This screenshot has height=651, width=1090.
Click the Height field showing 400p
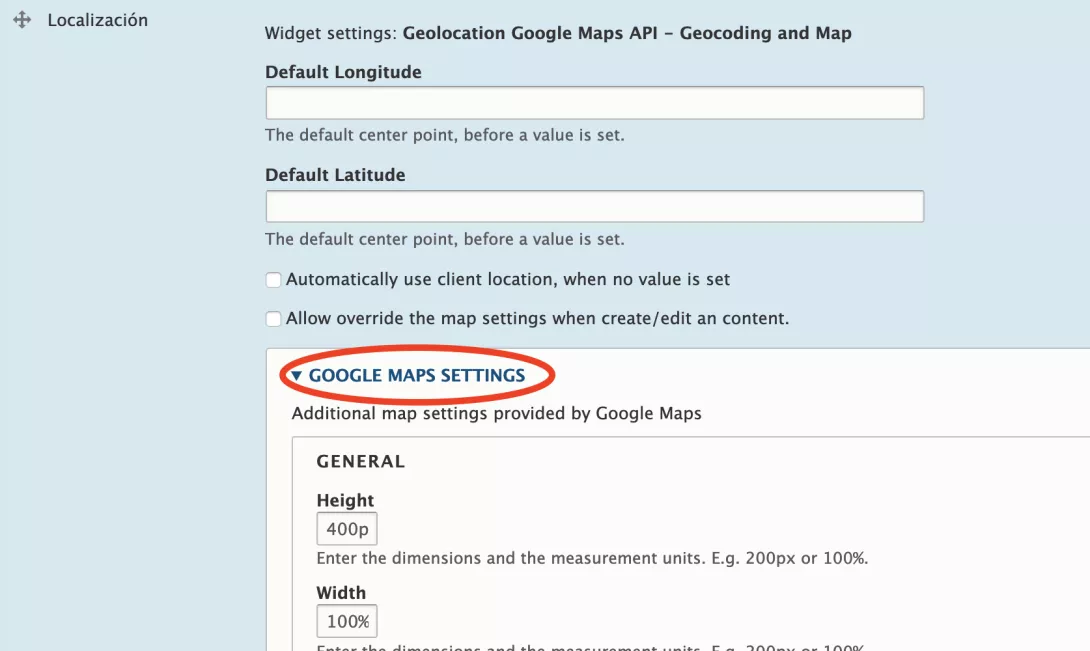click(x=347, y=529)
